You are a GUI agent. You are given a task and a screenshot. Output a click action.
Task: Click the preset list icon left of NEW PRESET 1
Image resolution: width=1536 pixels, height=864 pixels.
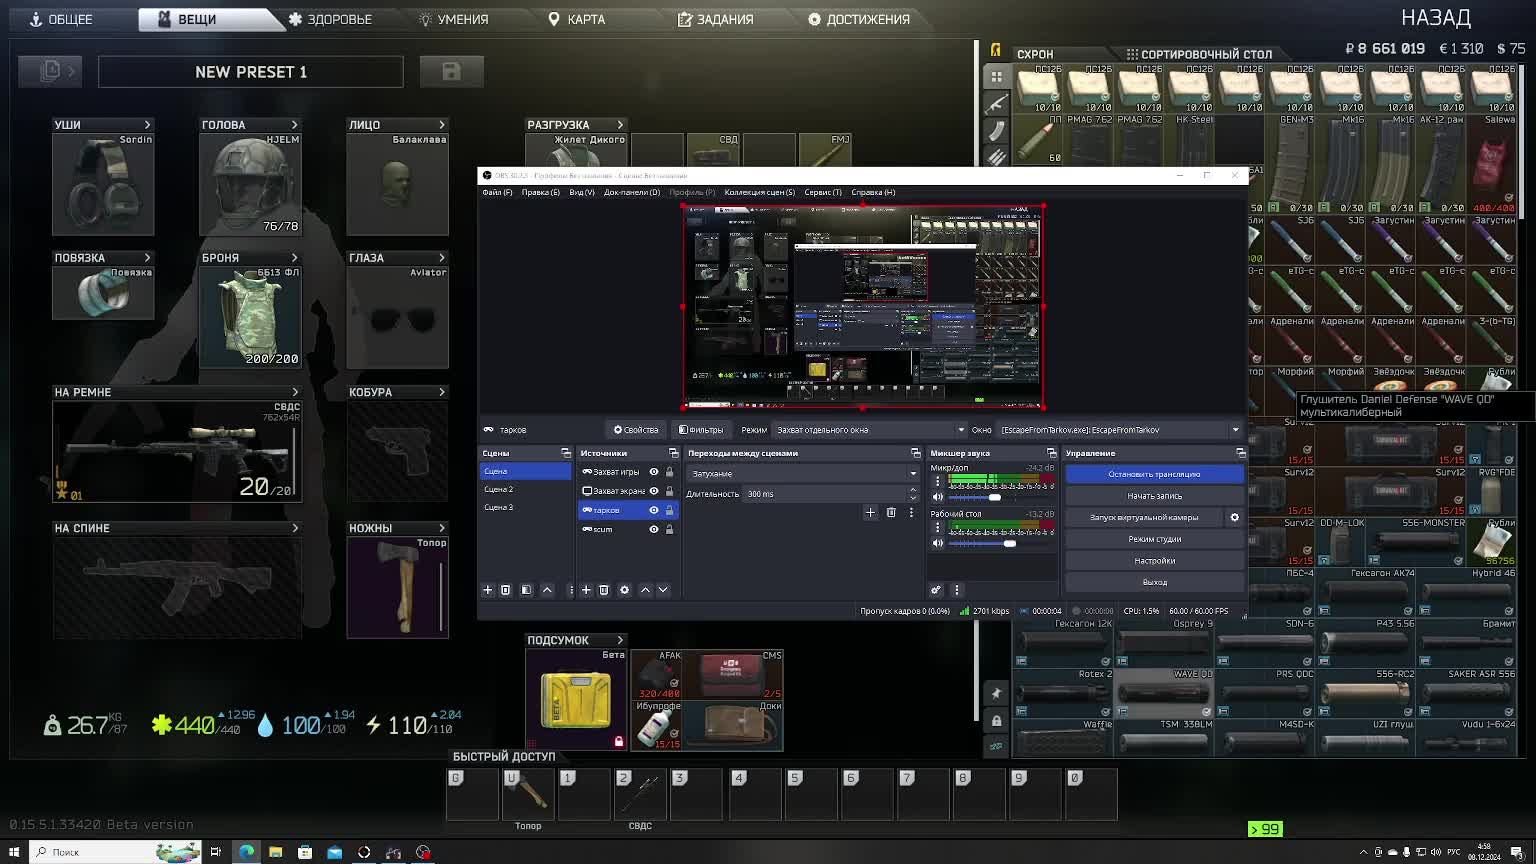tap(51, 71)
